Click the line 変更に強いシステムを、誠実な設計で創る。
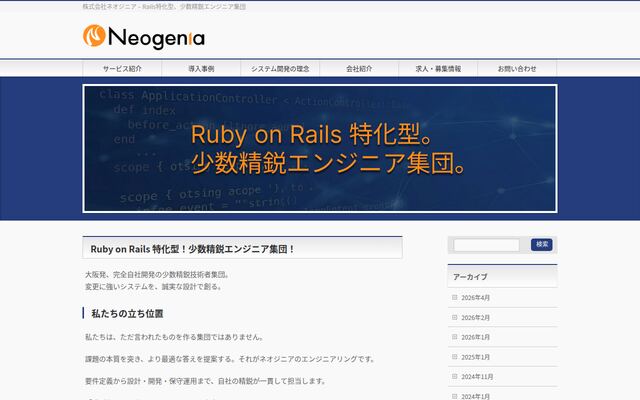Image resolution: width=640 pixels, height=400 pixels. pyautogui.click(x=154, y=287)
